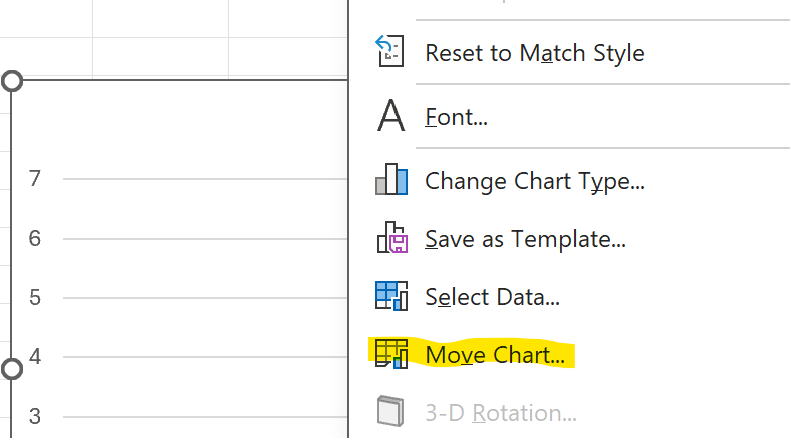Choose Reset to Match Style menu entry
This screenshot has height=438, width=790.
pos(534,52)
